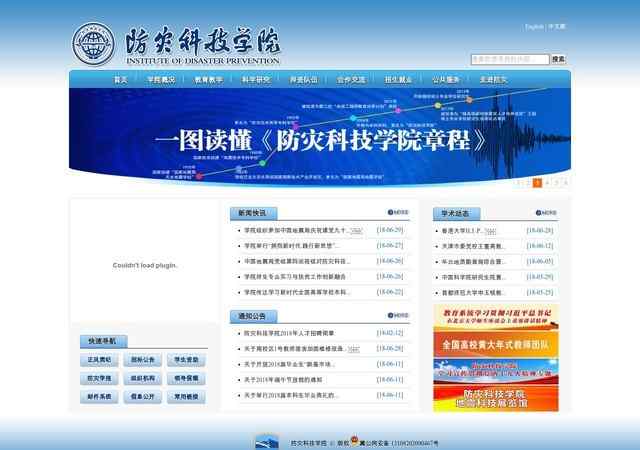Click the blue-sky banner above the red 防灾科技学院 banner
The height and width of the screenshot is (450, 640).
pyautogui.click(x=496, y=372)
